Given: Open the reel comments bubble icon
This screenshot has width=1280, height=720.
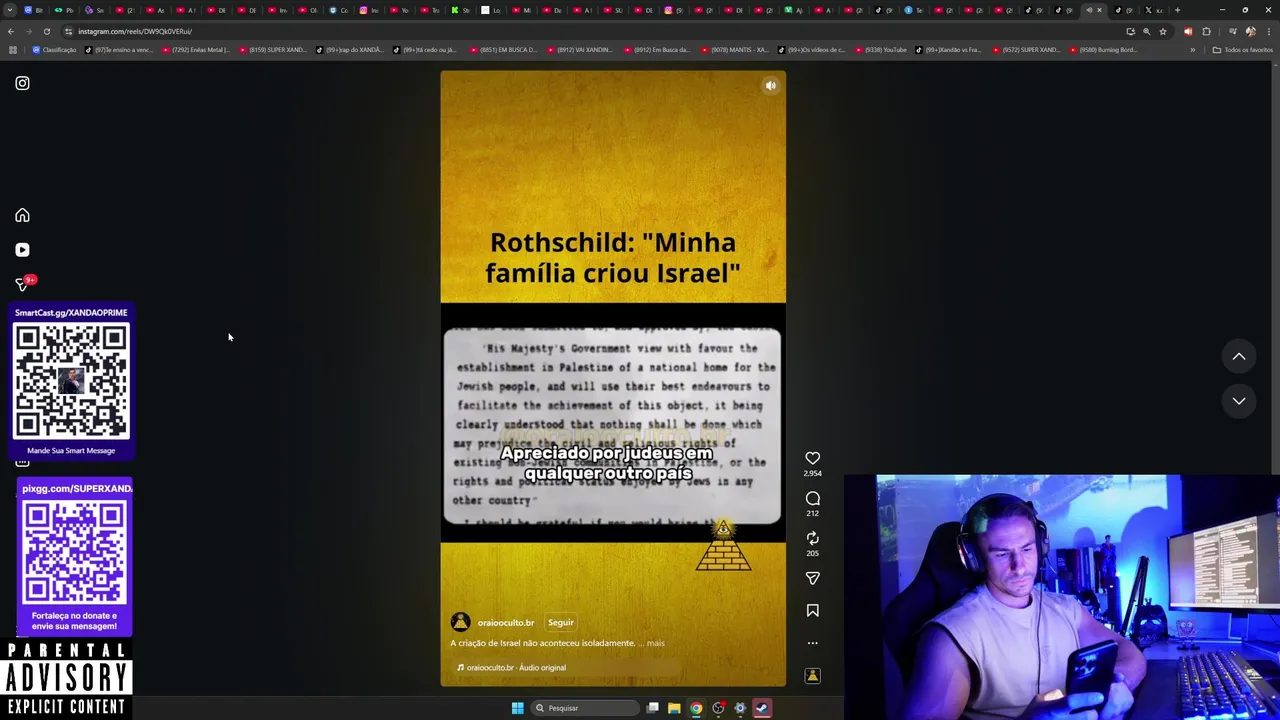Looking at the screenshot, I should tap(813, 498).
